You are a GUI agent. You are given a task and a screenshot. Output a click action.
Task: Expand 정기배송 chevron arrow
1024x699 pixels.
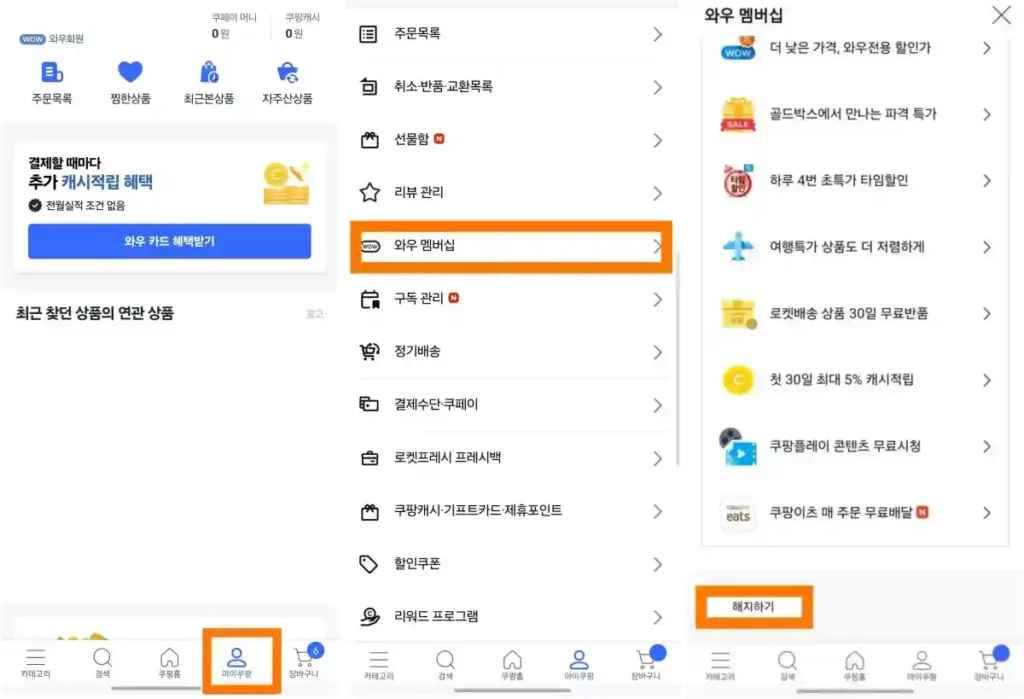[658, 353]
